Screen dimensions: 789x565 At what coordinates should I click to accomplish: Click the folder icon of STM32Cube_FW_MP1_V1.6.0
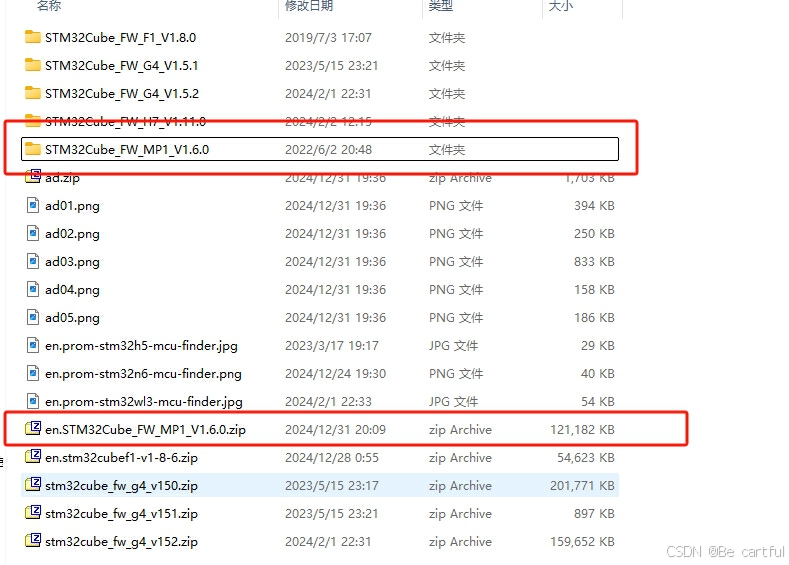[x=33, y=149]
